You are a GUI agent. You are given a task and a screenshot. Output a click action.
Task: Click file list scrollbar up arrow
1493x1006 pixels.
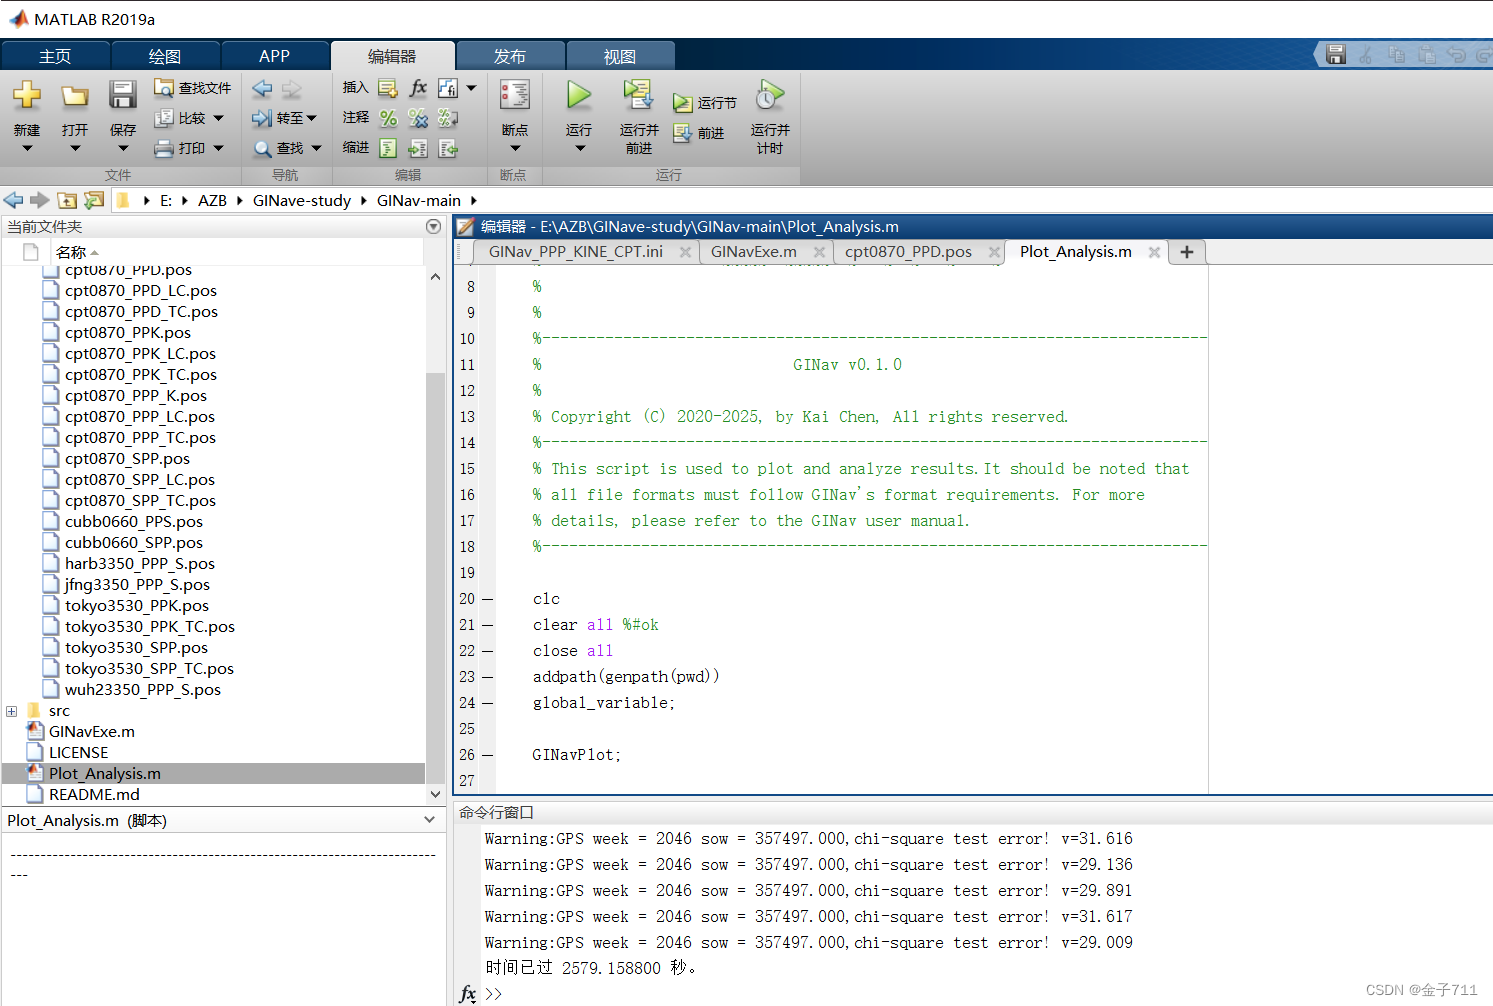point(435,277)
